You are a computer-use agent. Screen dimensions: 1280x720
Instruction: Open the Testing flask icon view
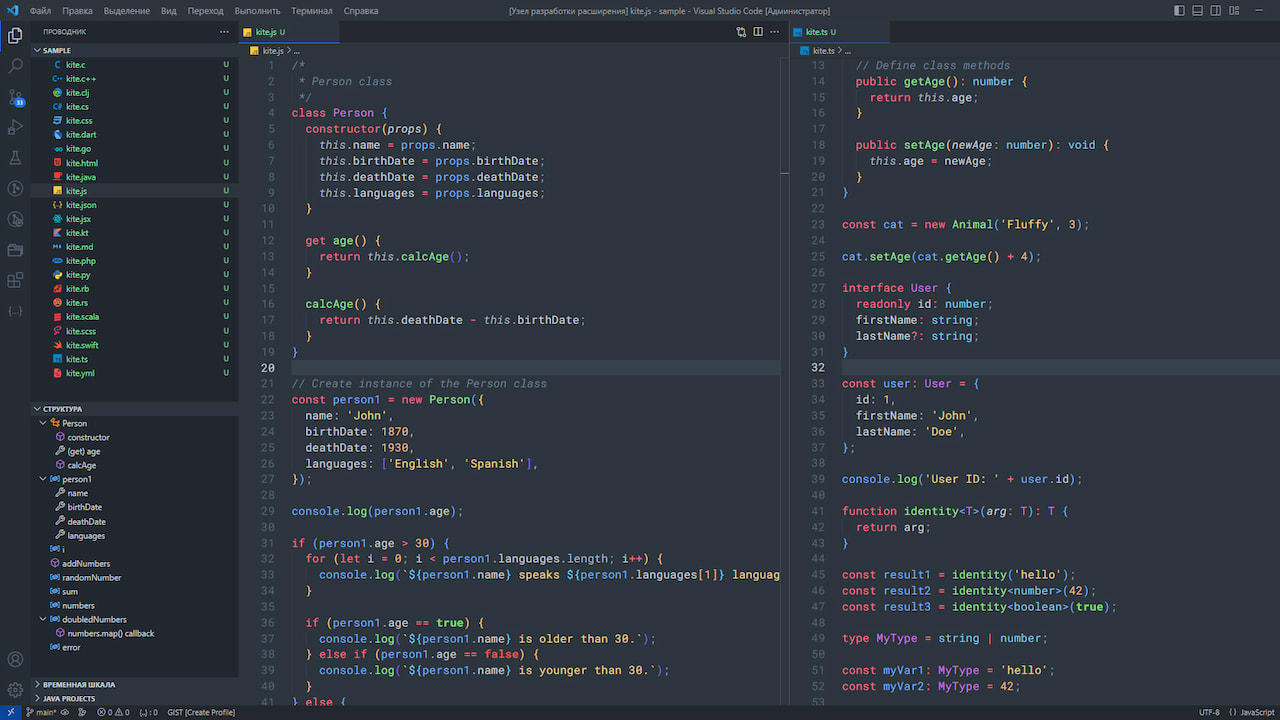(15, 158)
